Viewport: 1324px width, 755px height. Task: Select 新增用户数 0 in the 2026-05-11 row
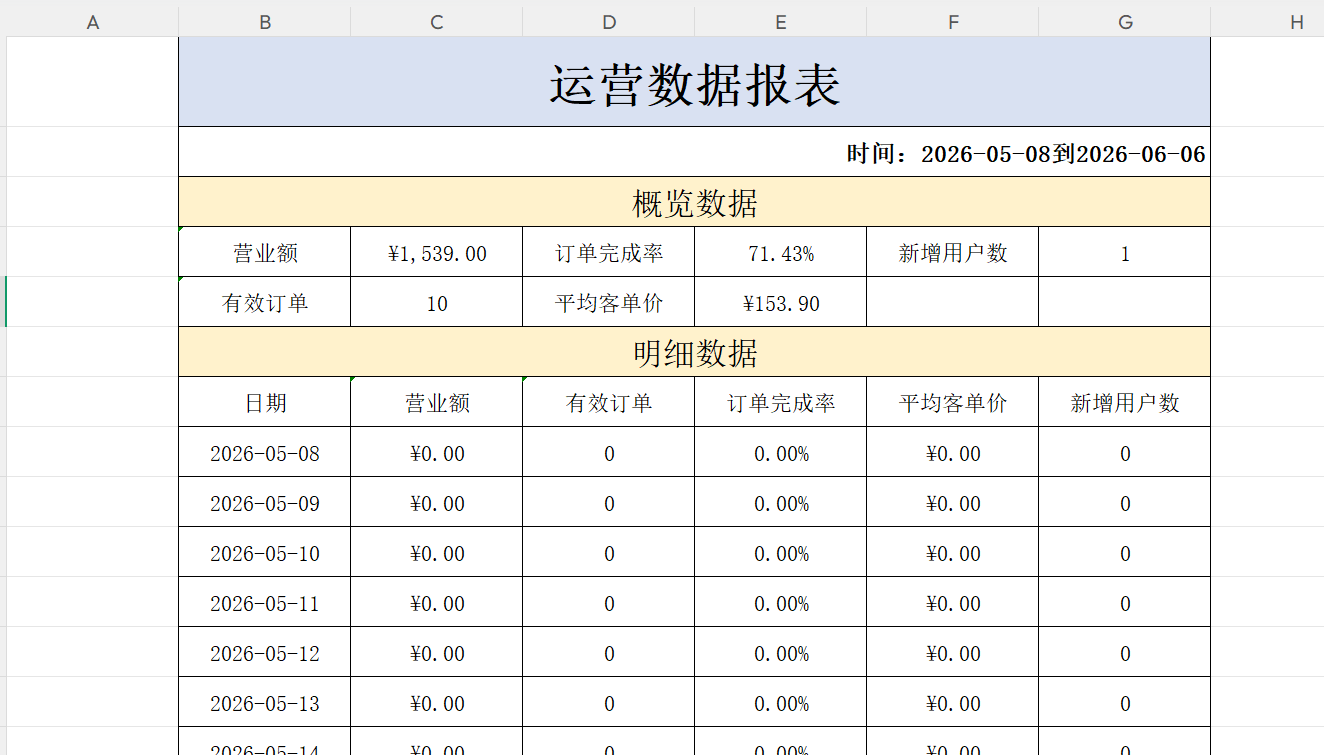pos(1125,602)
